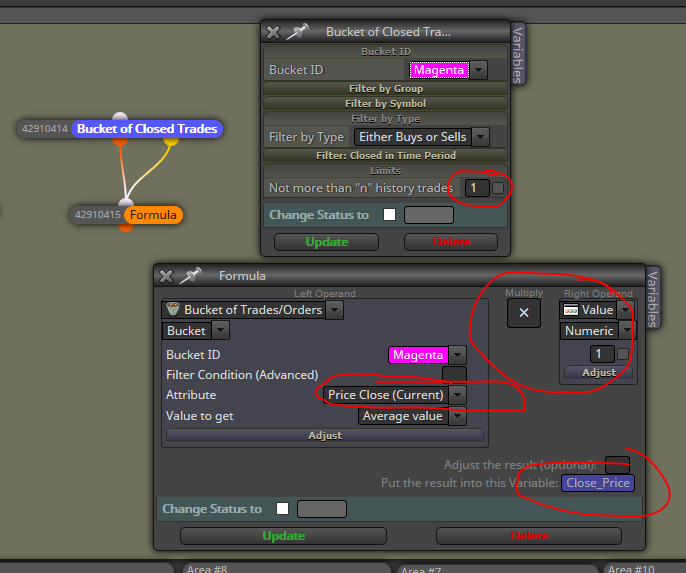Click Magenta swatch in Formula panel
Screen dimensions: 686x573
click(x=418, y=355)
